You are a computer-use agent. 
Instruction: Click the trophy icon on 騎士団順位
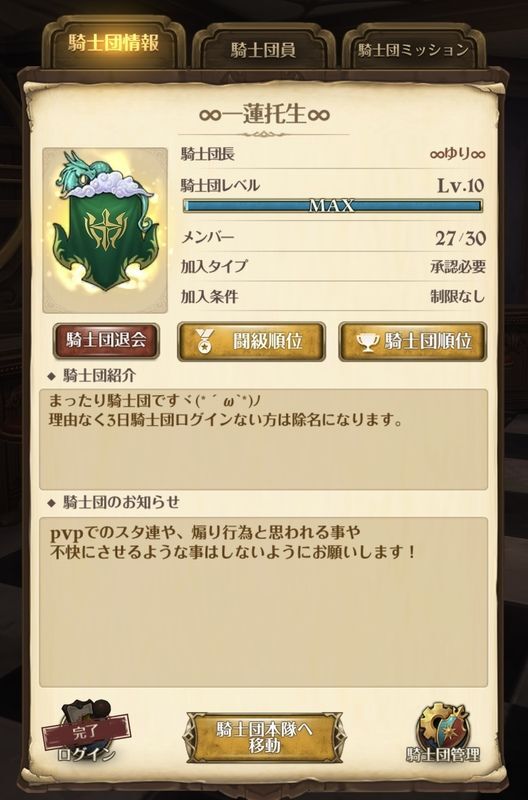366,341
